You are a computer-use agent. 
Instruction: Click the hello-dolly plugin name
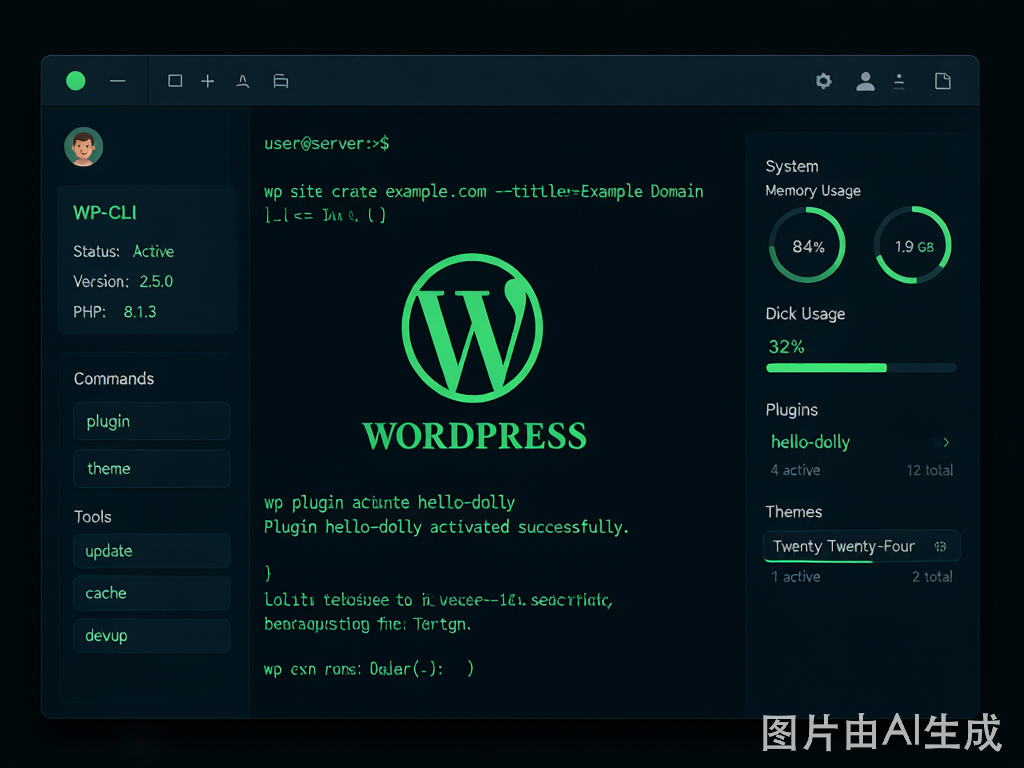pyautogui.click(x=810, y=442)
